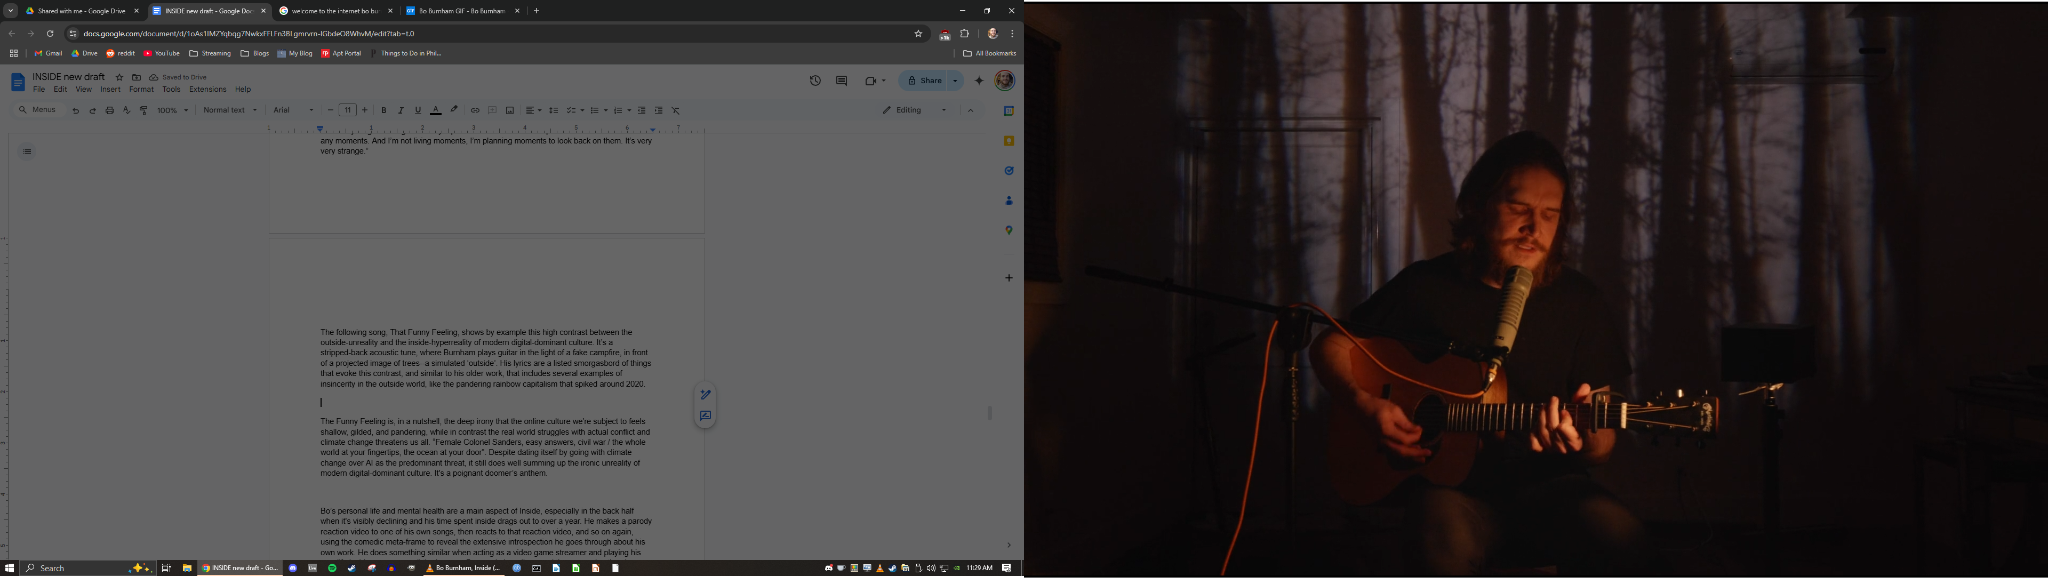Toggle italic formatting
Viewport: 2048px width, 578px height.
[400, 110]
